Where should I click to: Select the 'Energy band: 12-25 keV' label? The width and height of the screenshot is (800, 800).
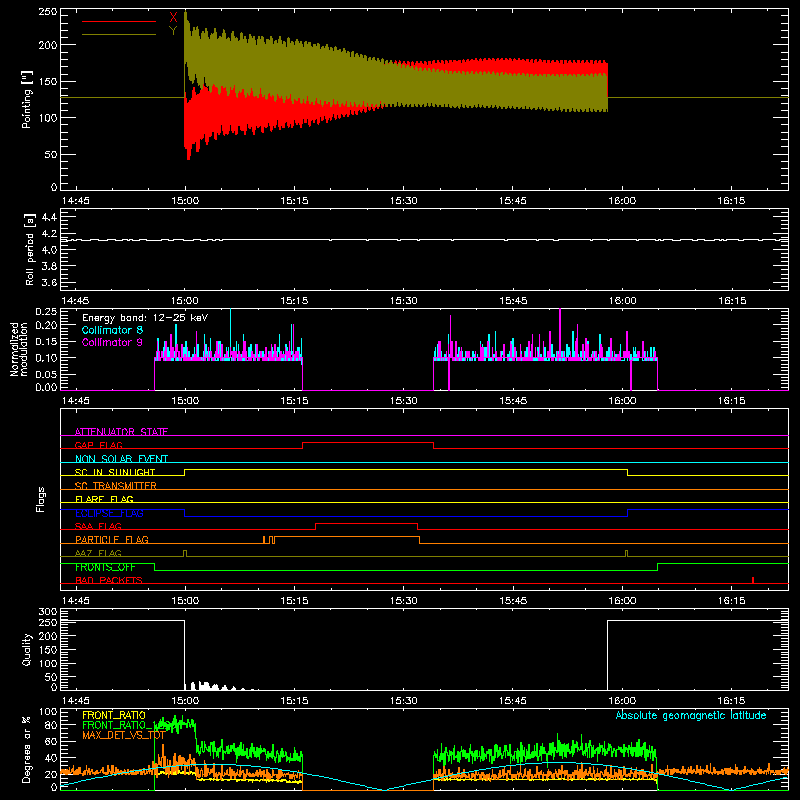(x=145, y=318)
